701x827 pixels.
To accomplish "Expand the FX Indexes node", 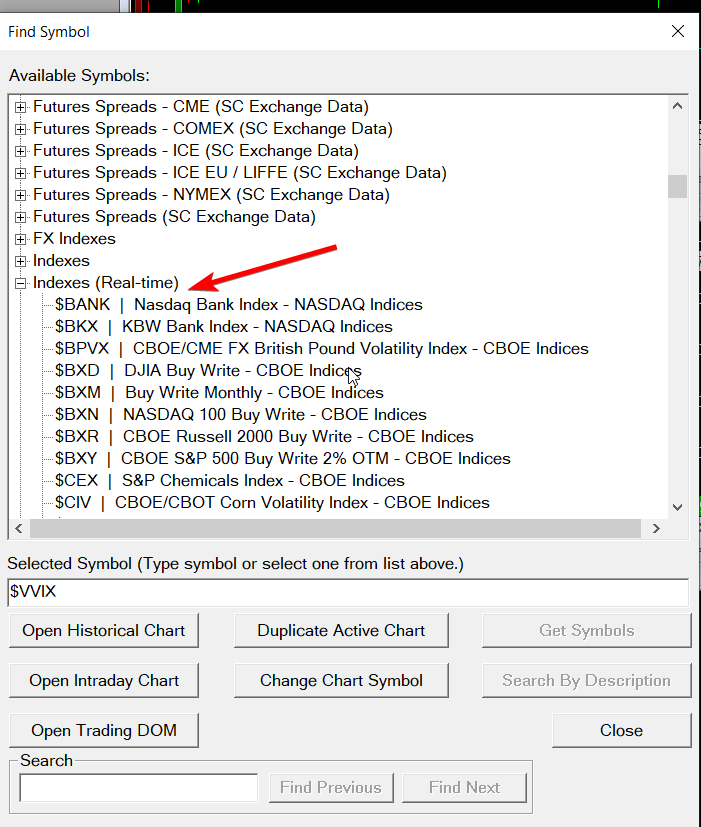I will click(x=20, y=239).
